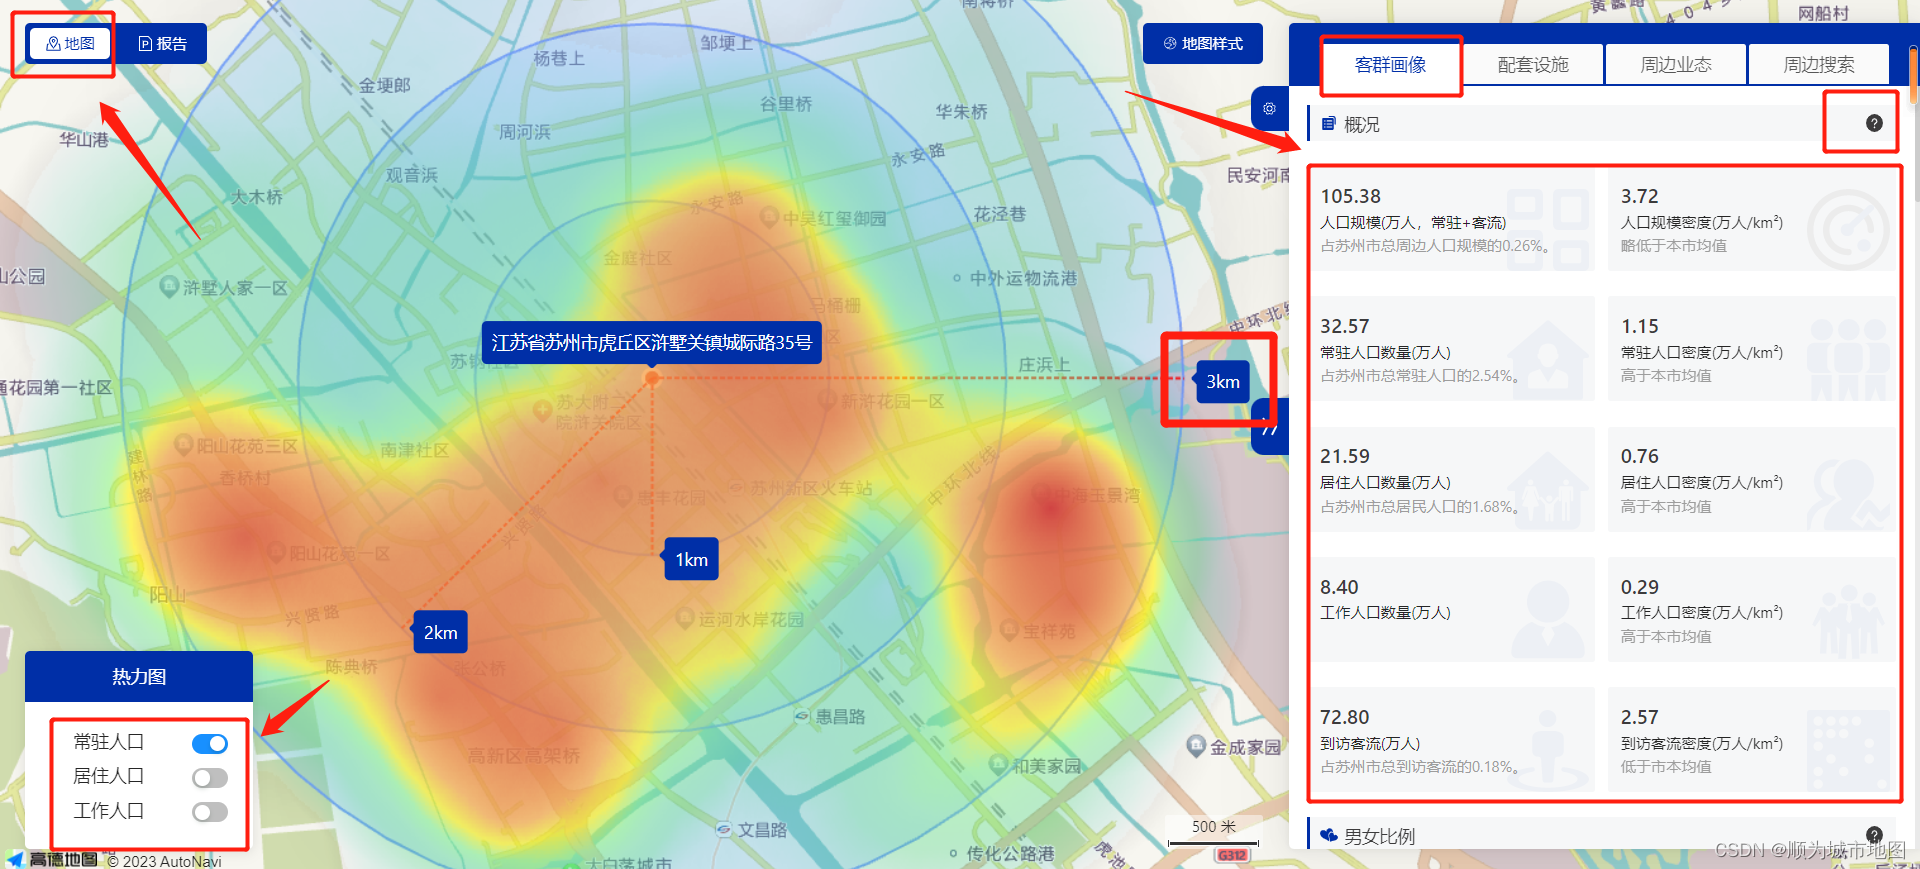Click the 男女比例 section icon

[x=1329, y=835]
